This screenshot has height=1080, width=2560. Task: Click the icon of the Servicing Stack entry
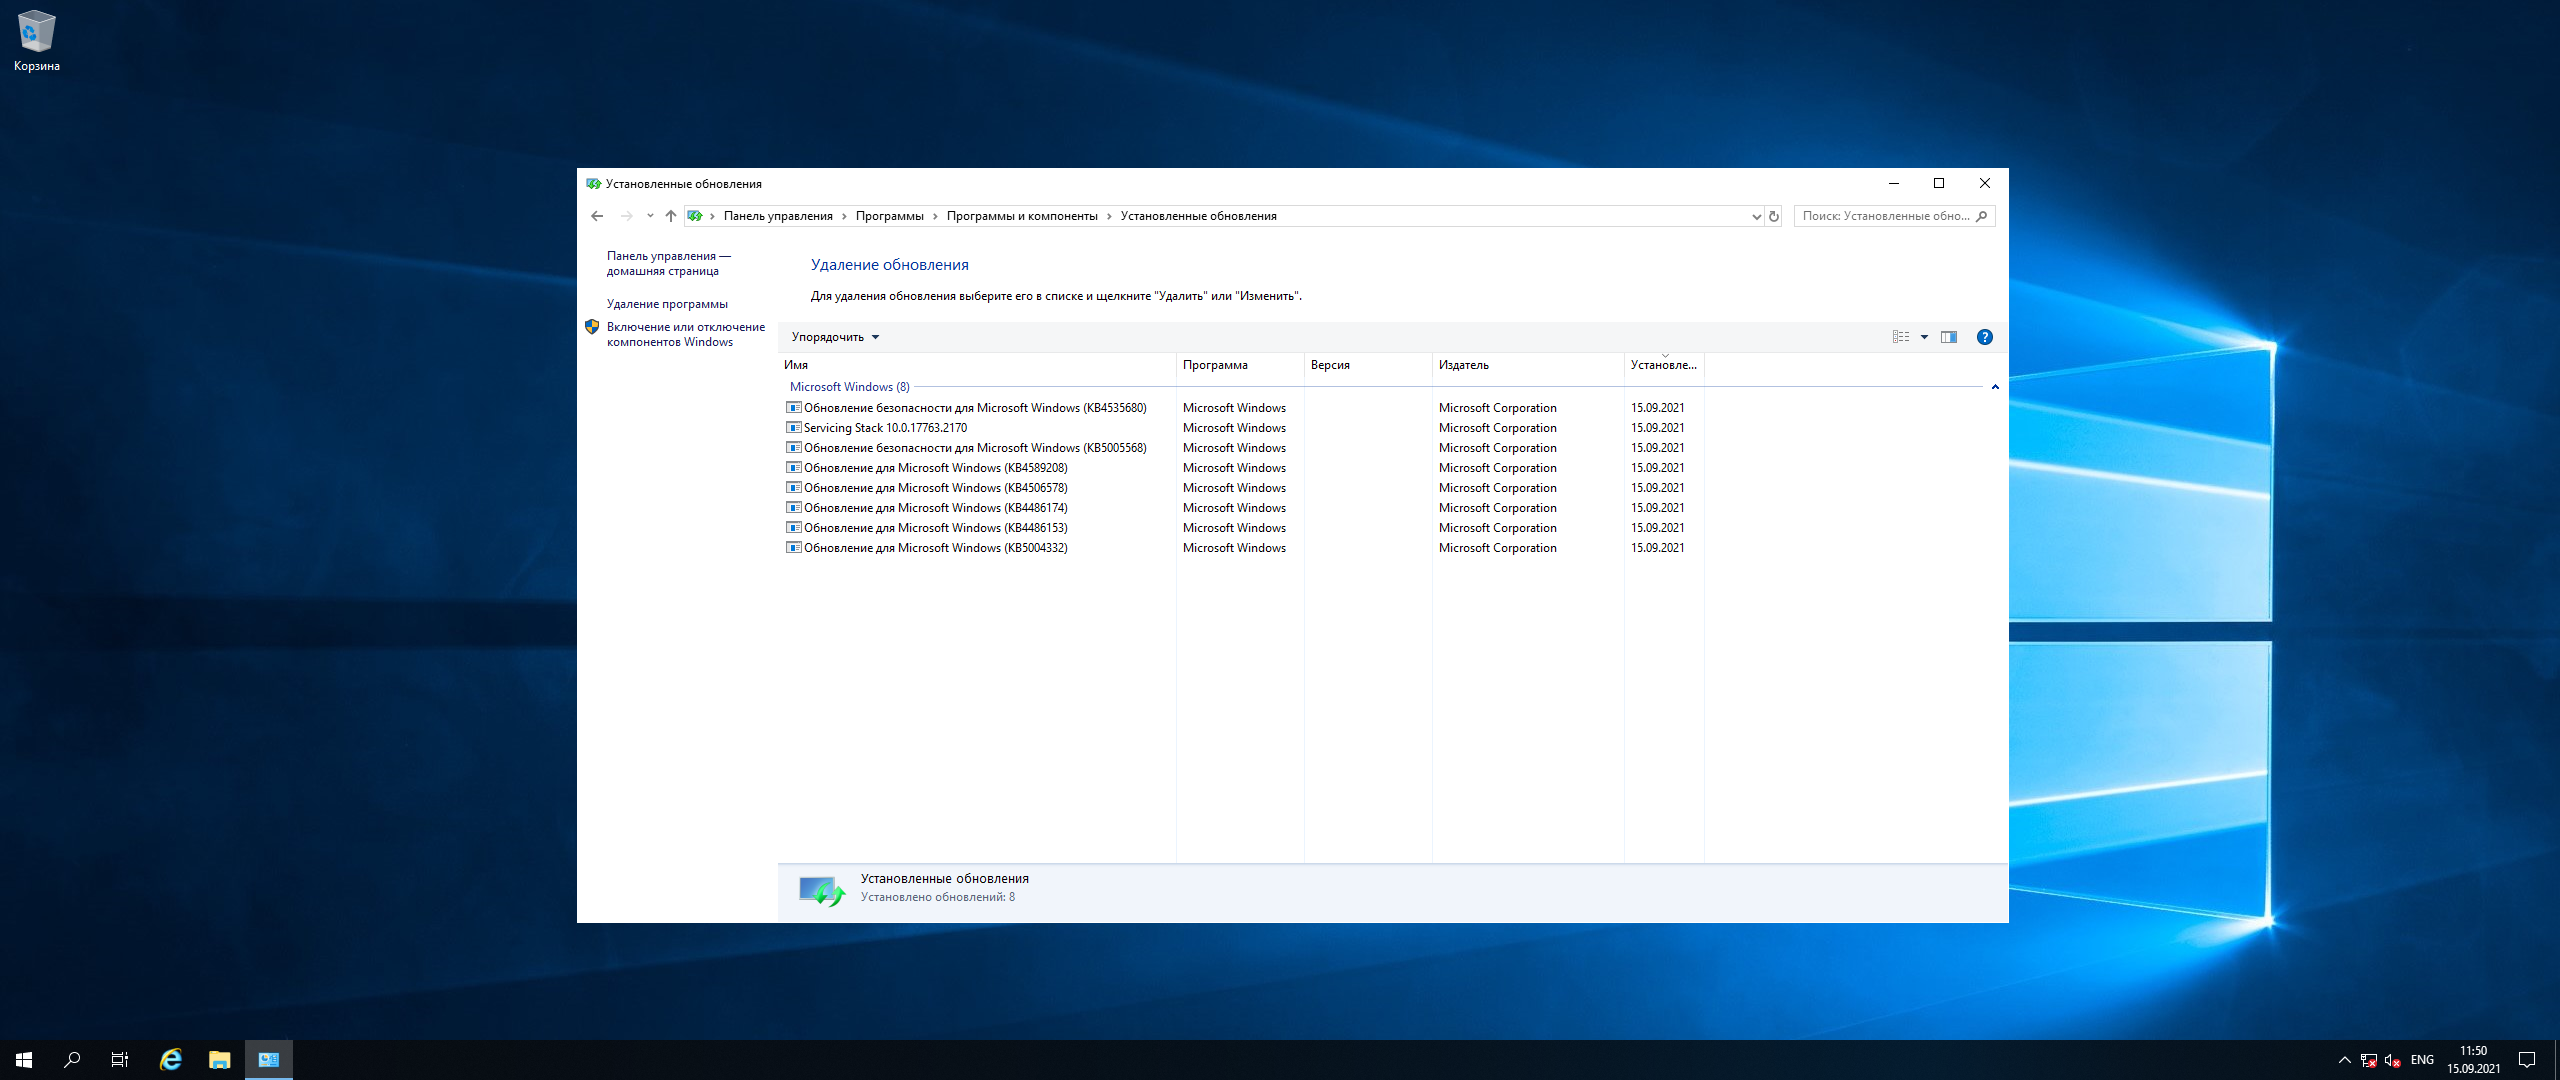(794, 428)
